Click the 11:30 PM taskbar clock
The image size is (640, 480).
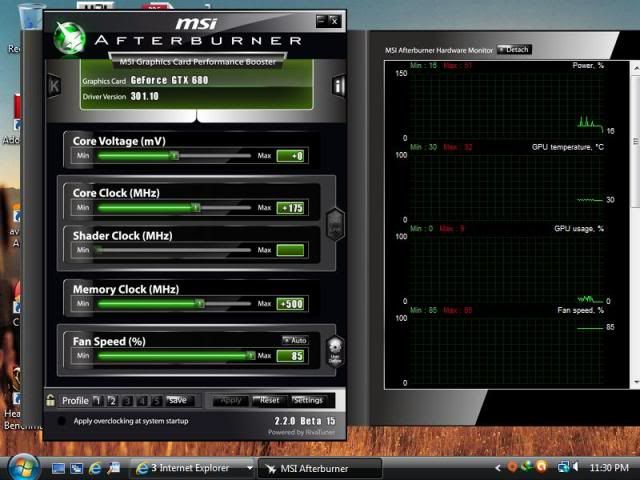[609, 468]
